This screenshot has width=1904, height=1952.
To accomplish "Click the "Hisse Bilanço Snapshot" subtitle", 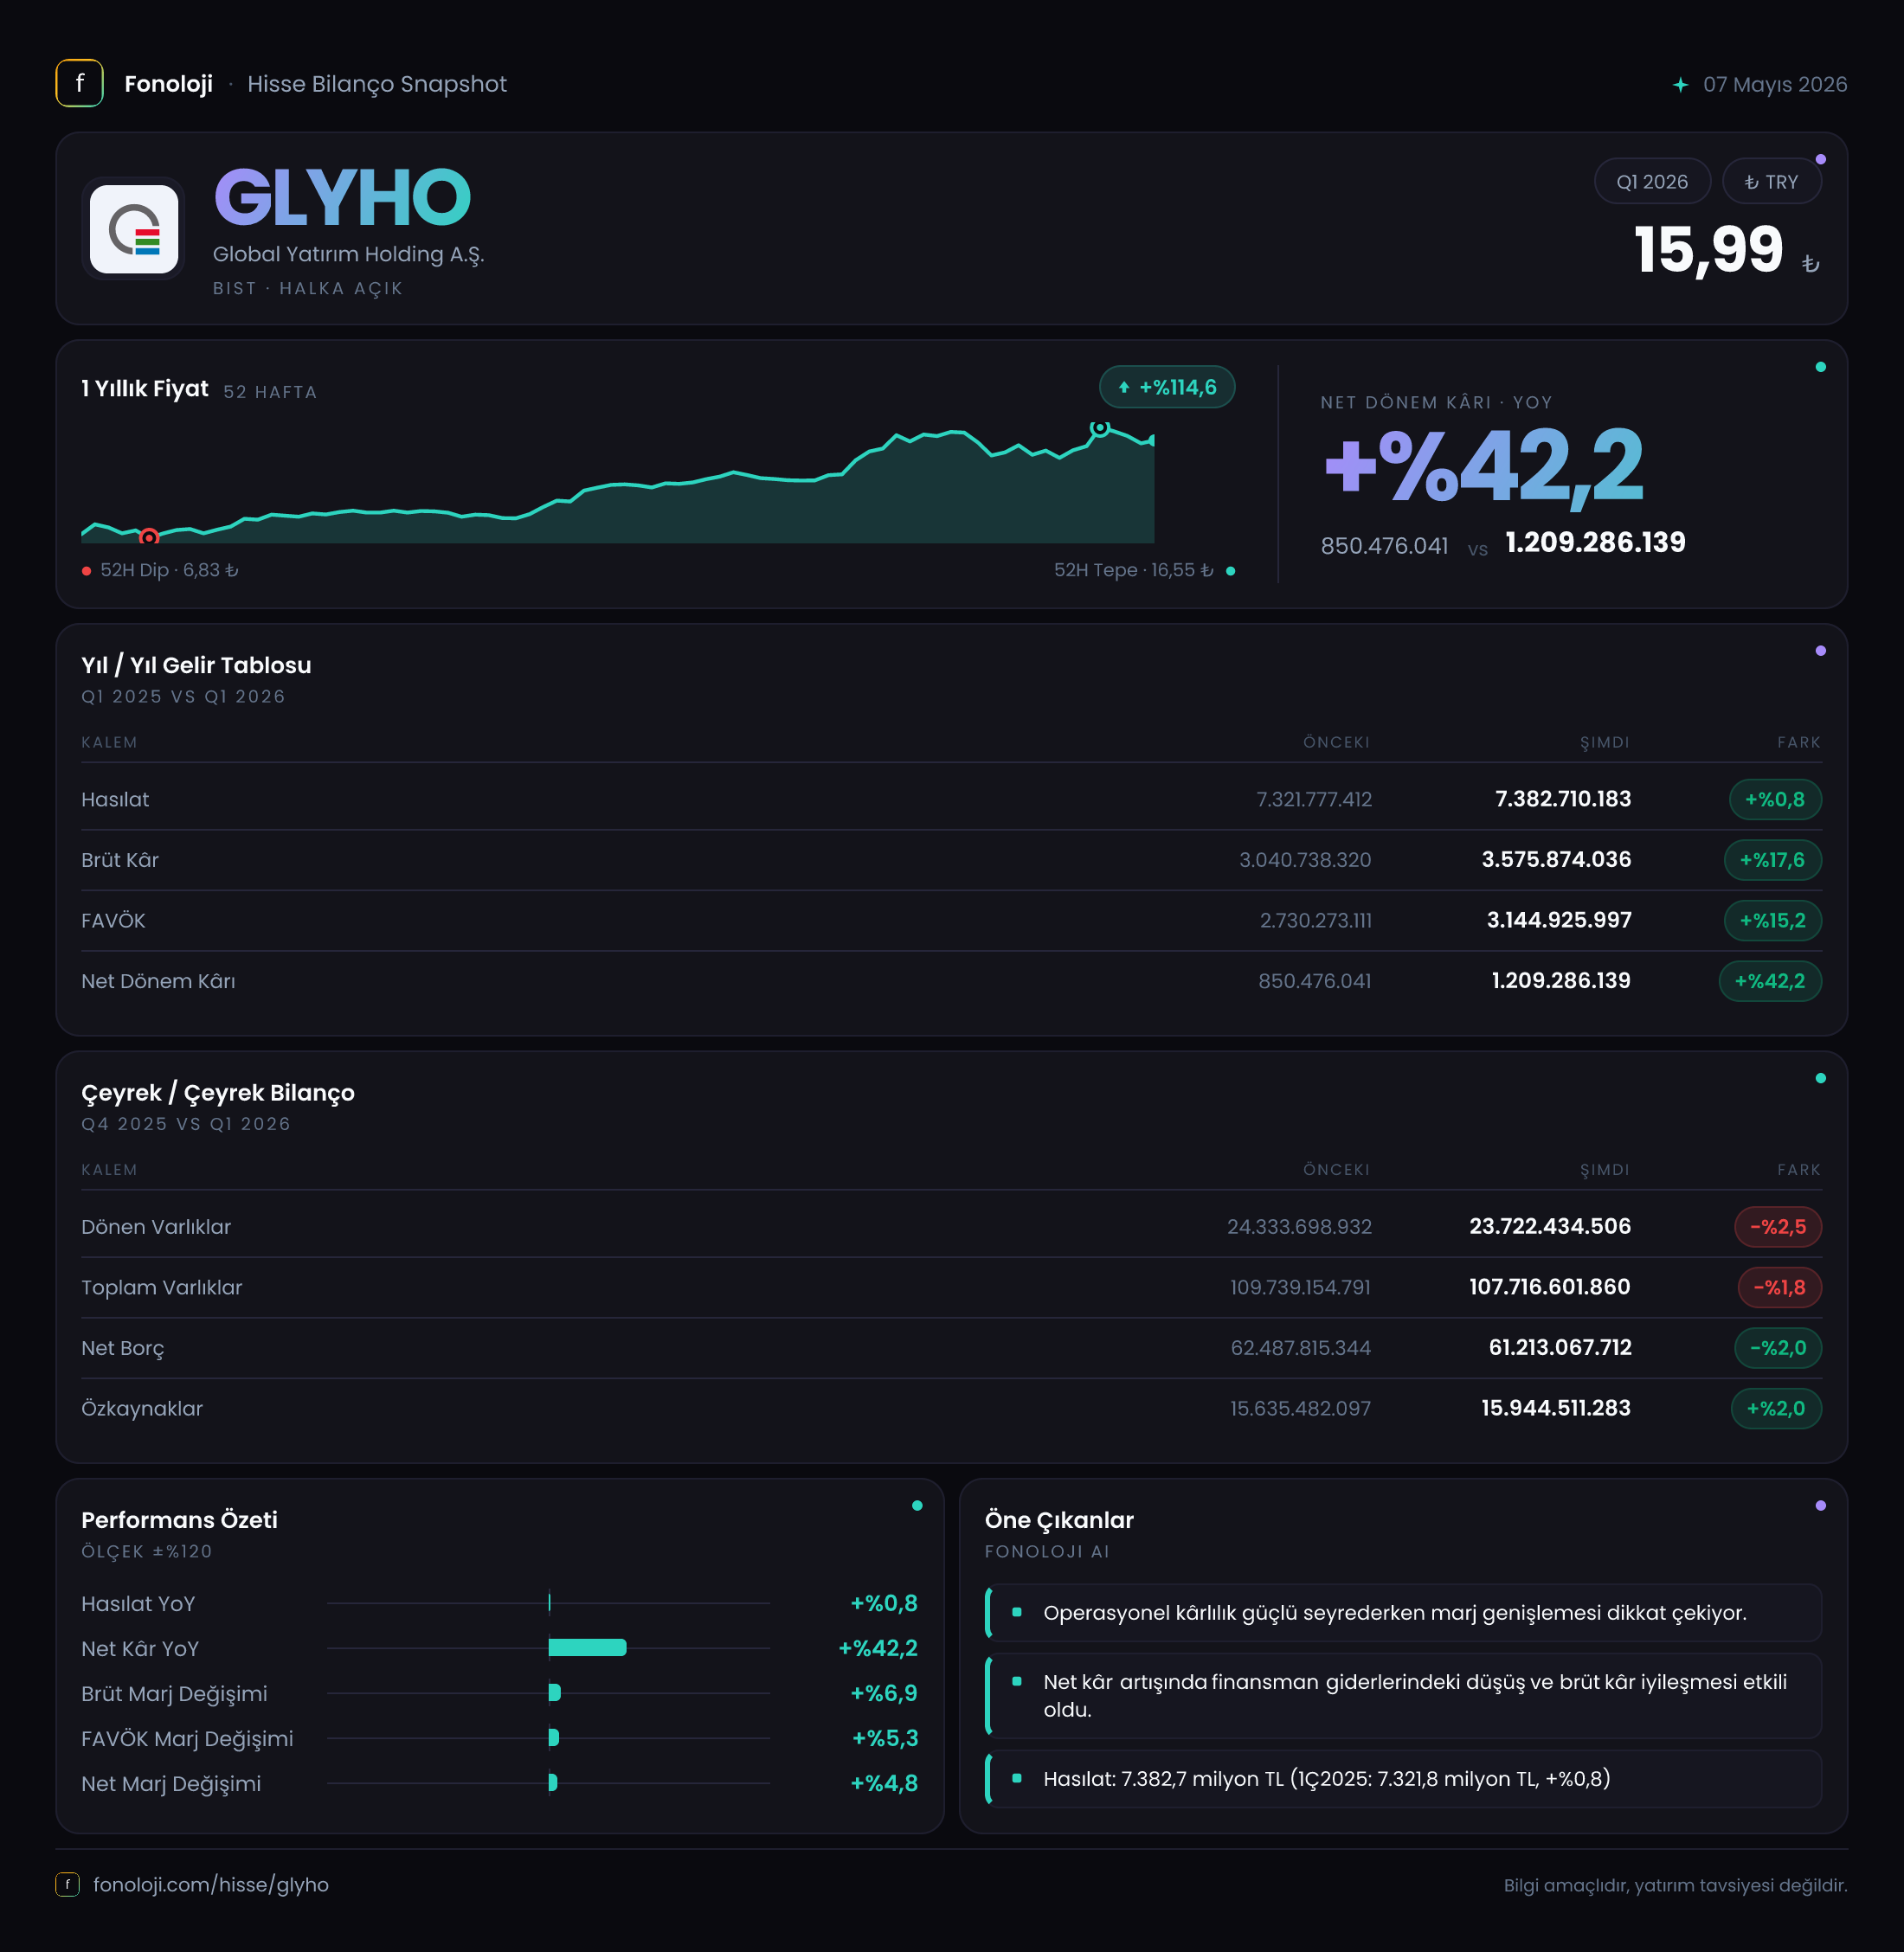I will tap(377, 84).
